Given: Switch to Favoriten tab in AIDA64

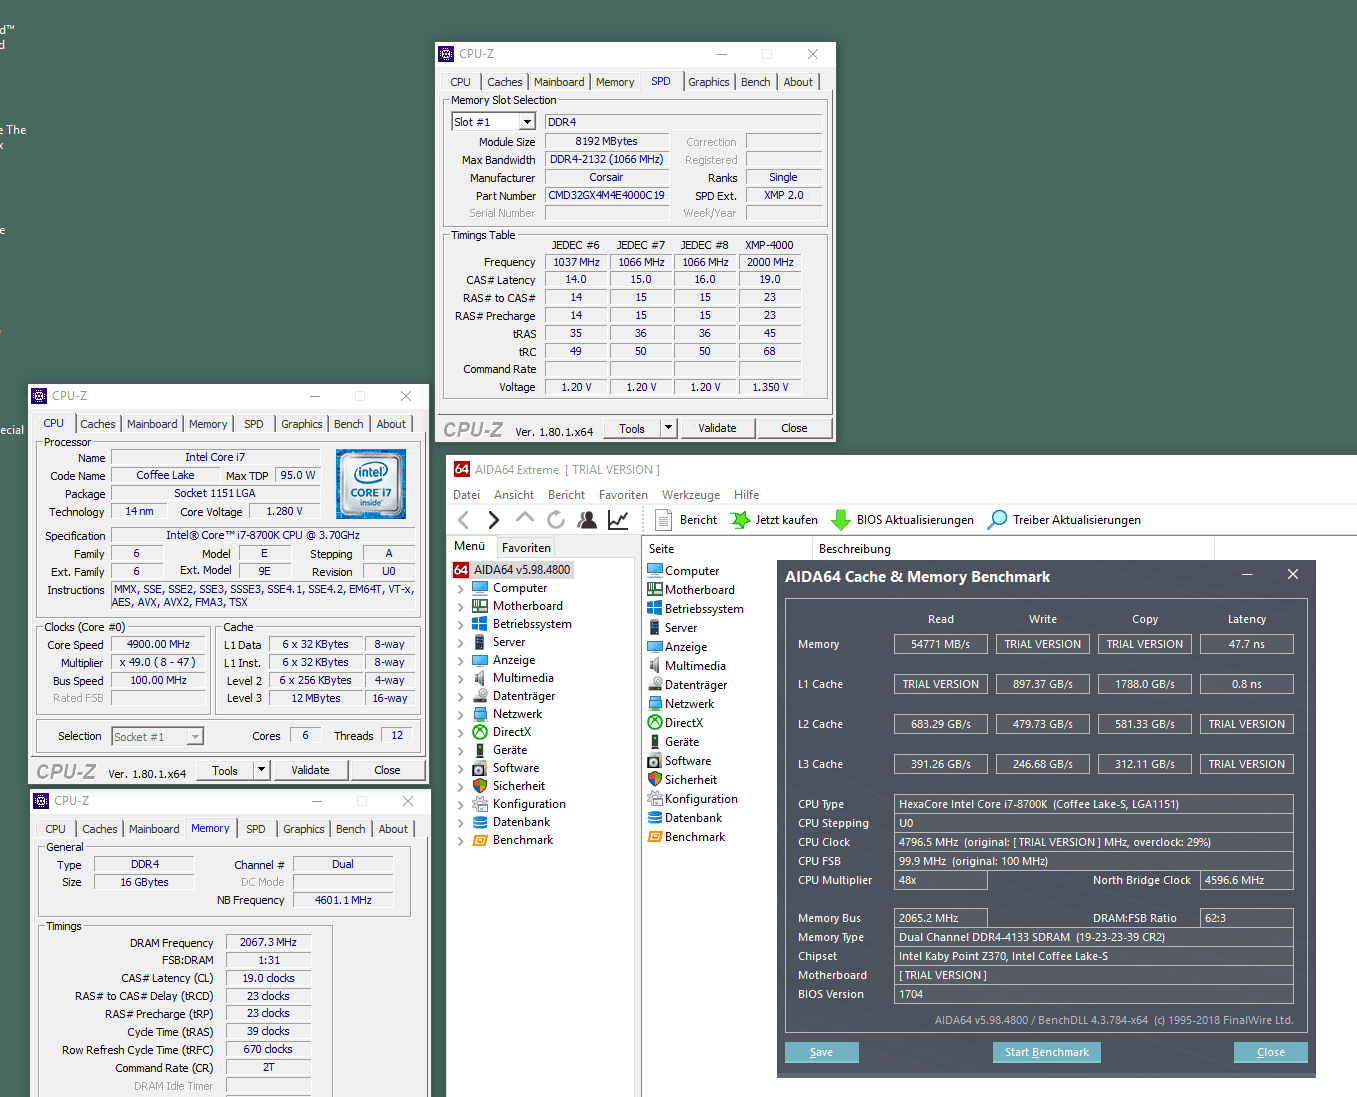Looking at the screenshot, I should click(526, 547).
